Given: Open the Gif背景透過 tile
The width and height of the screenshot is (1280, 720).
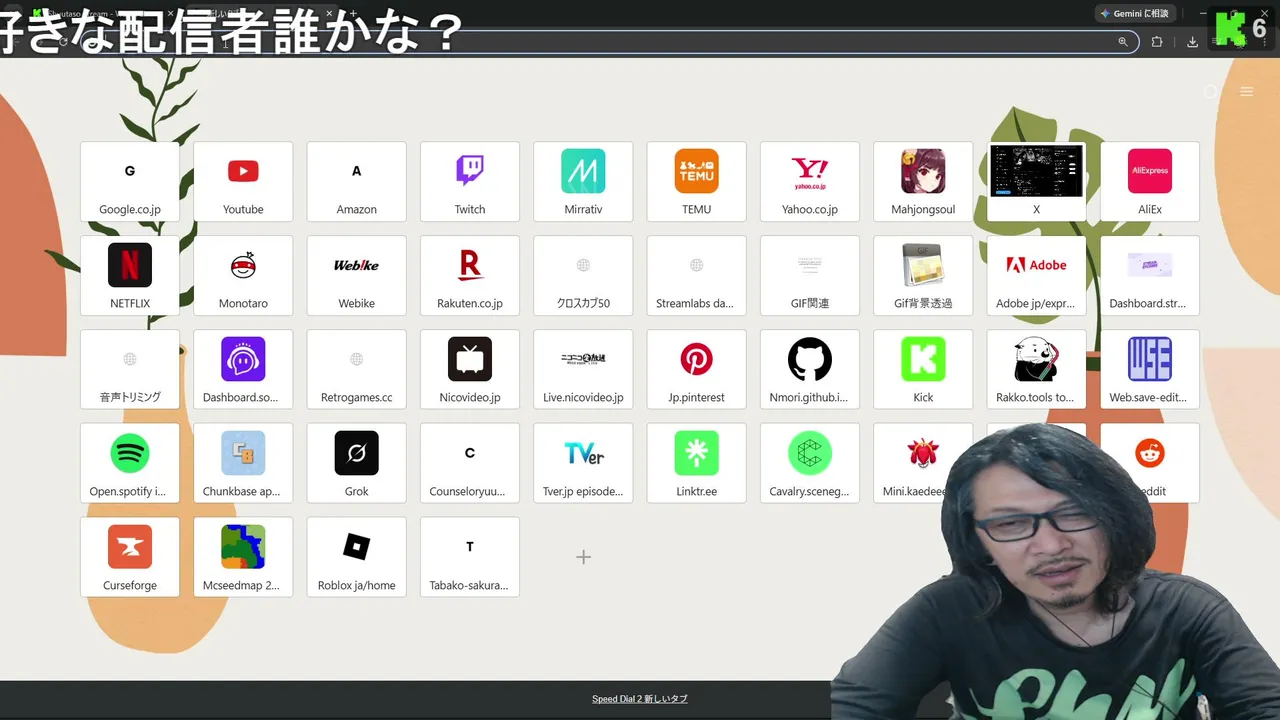Looking at the screenshot, I should pyautogui.click(x=923, y=276).
